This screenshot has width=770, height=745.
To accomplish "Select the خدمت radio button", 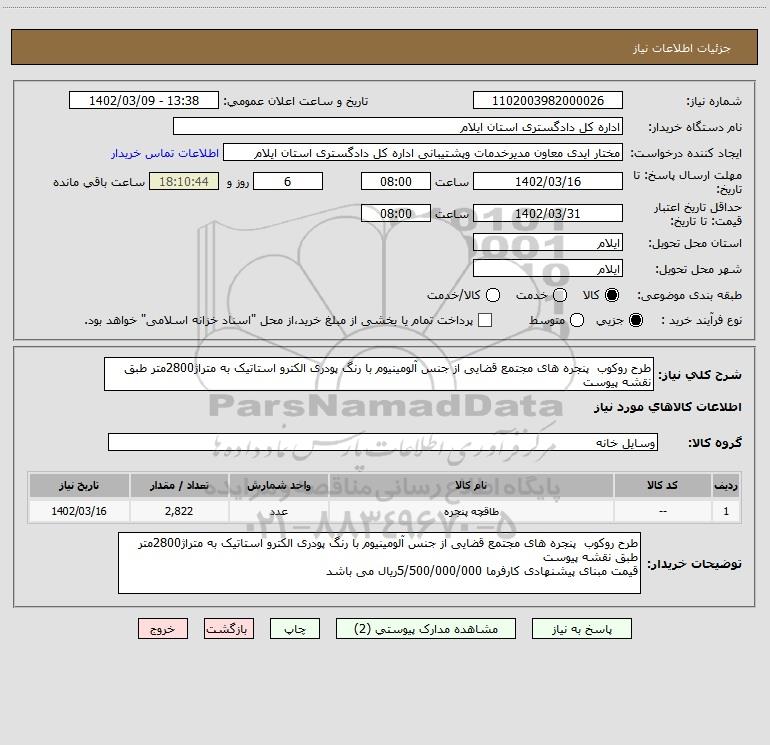I will click(x=560, y=295).
